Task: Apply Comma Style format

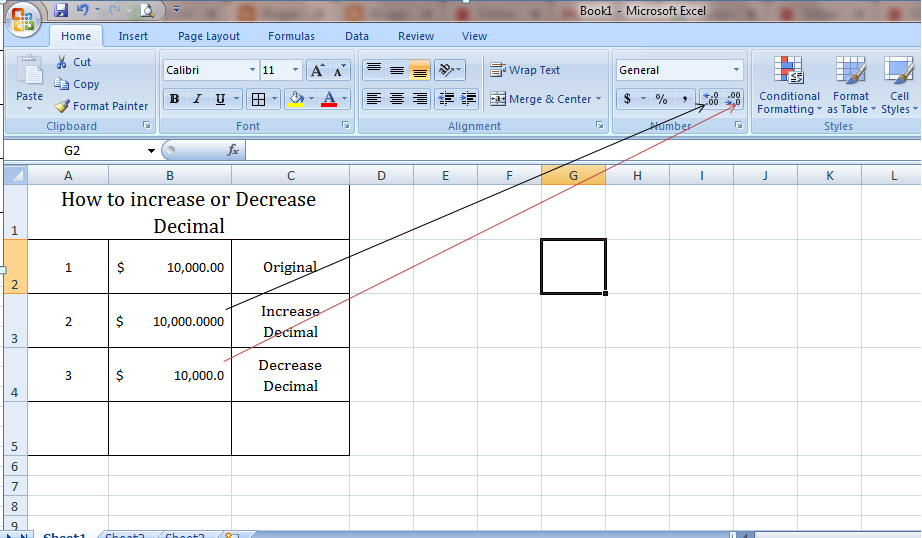Action: 684,99
